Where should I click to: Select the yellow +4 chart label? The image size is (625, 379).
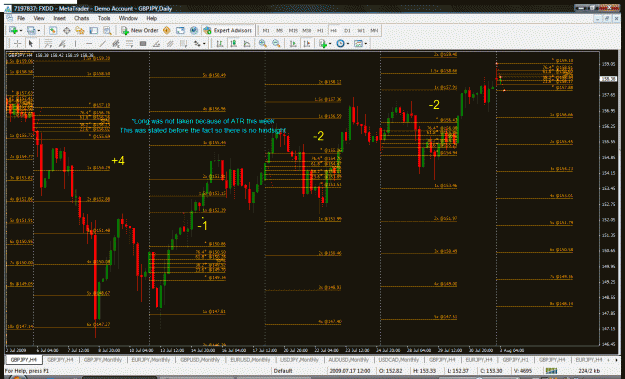[x=118, y=161]
